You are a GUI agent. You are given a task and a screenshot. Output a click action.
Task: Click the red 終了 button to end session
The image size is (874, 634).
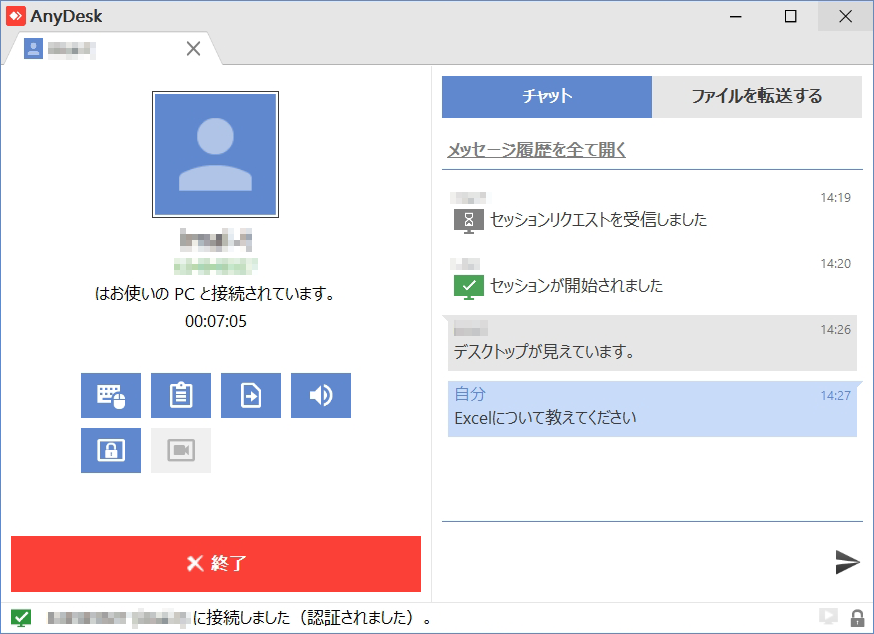coord(214,564)
